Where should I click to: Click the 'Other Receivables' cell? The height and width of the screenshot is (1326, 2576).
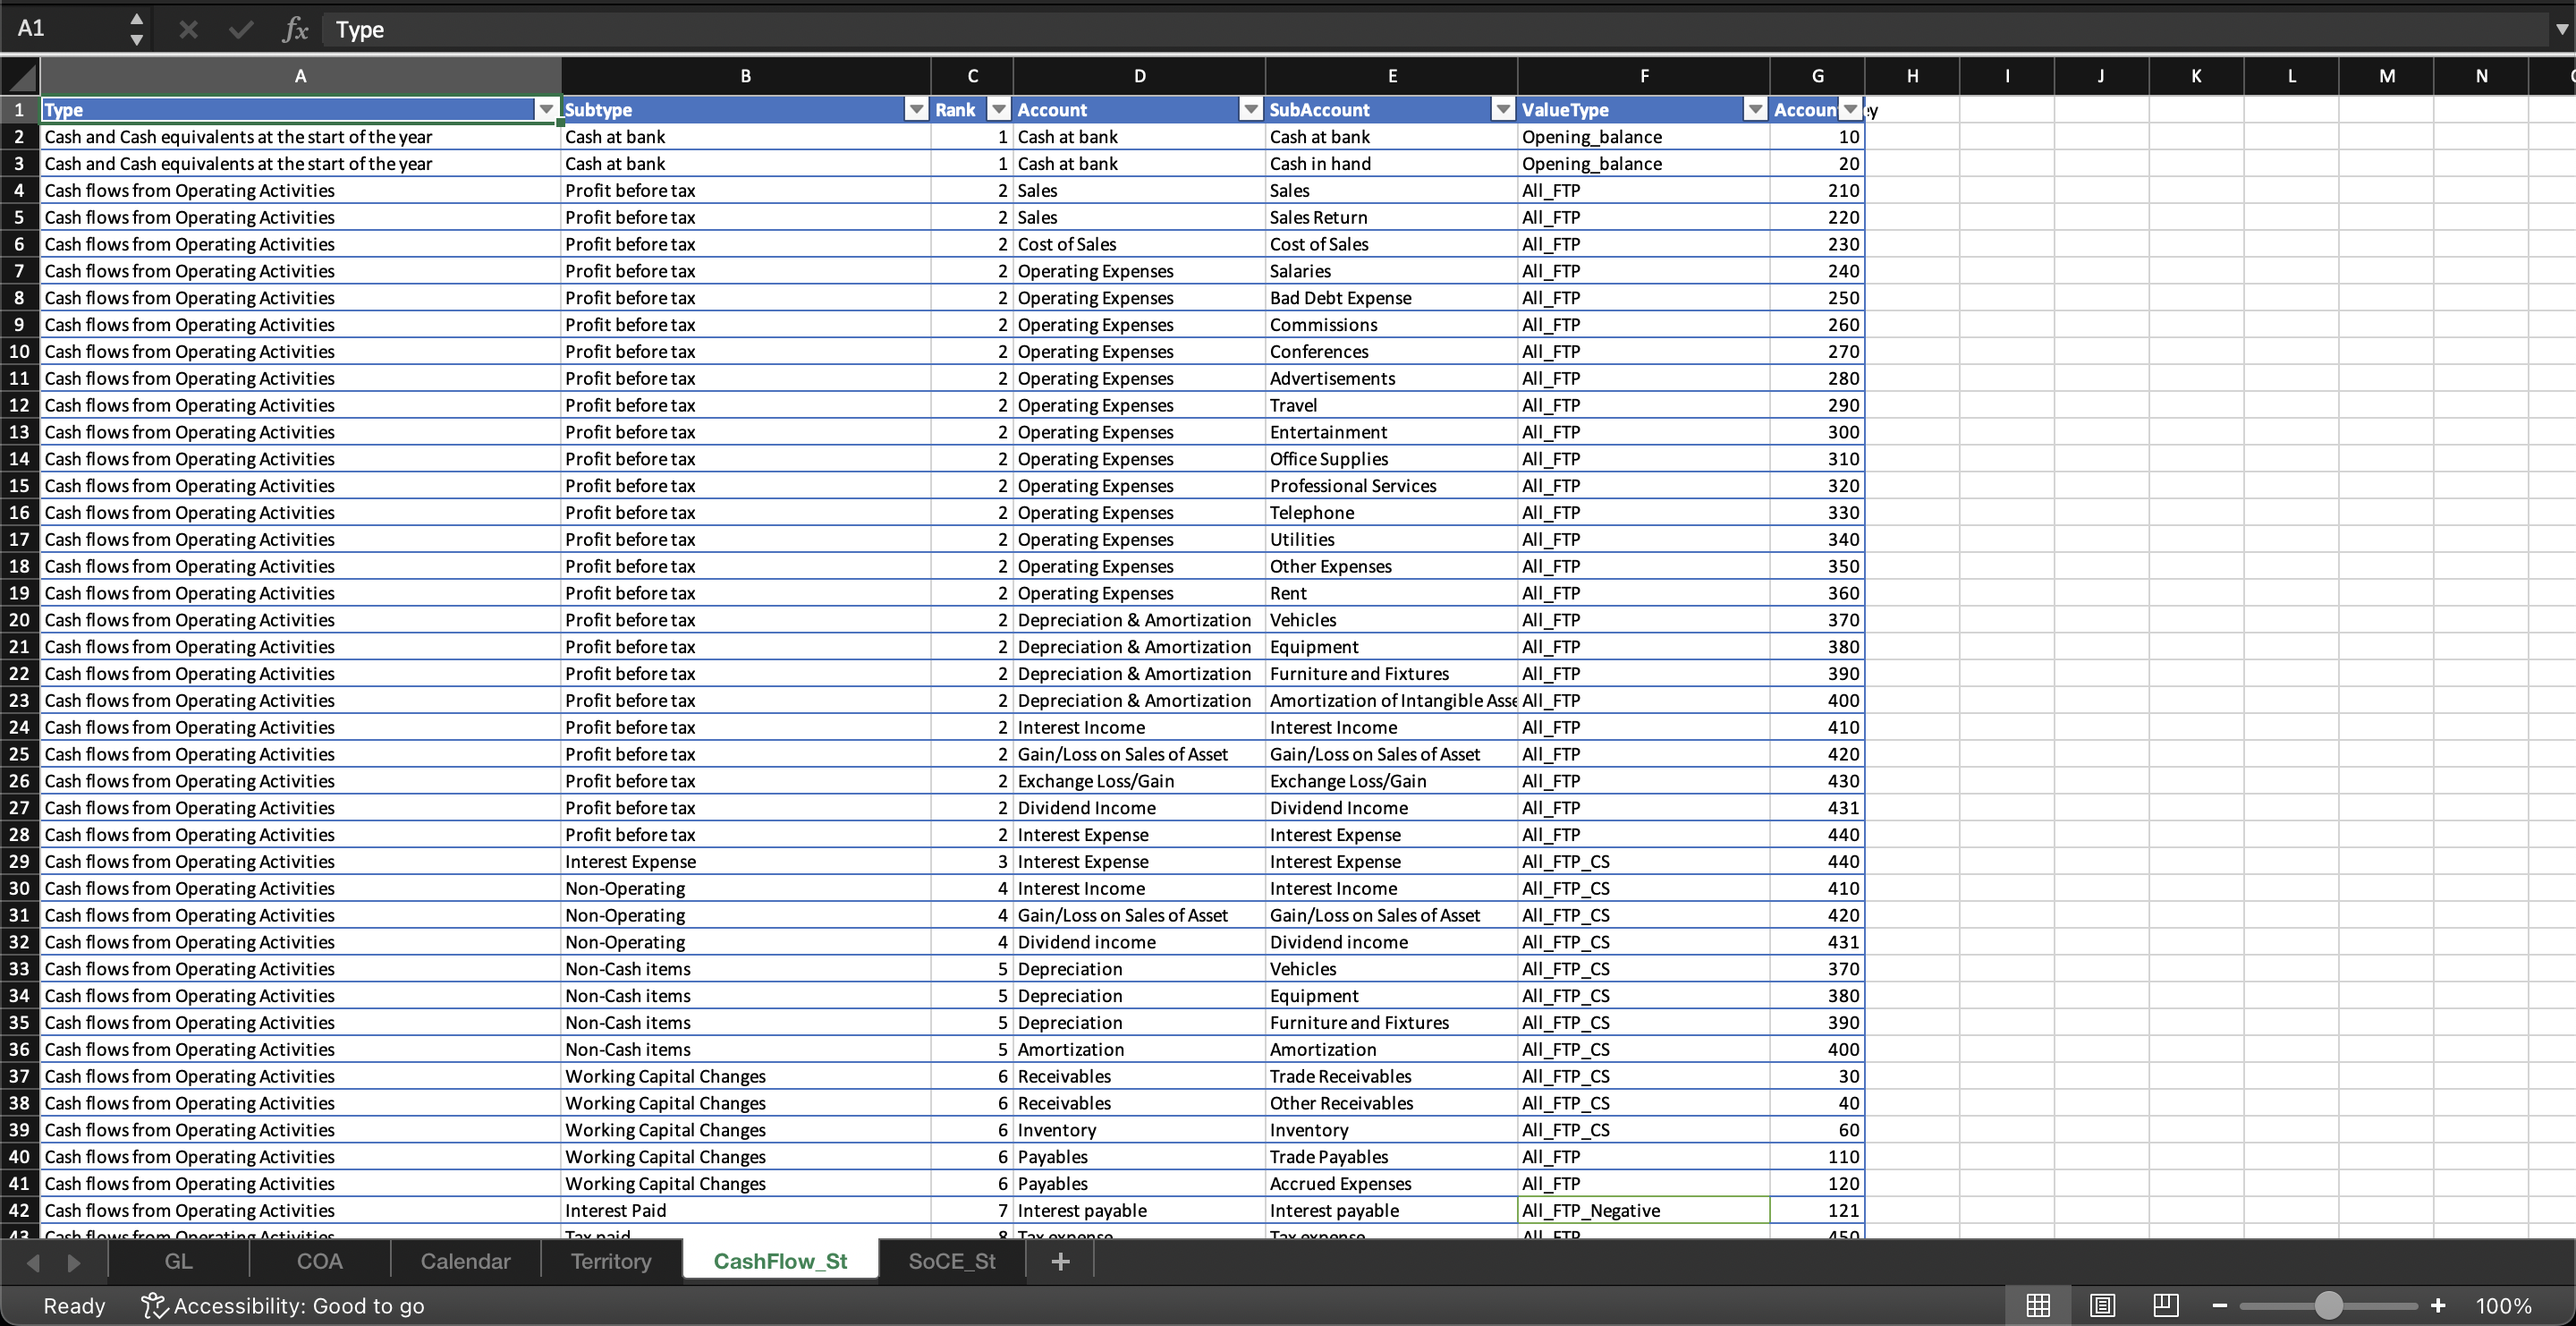coord(1391,1103)
